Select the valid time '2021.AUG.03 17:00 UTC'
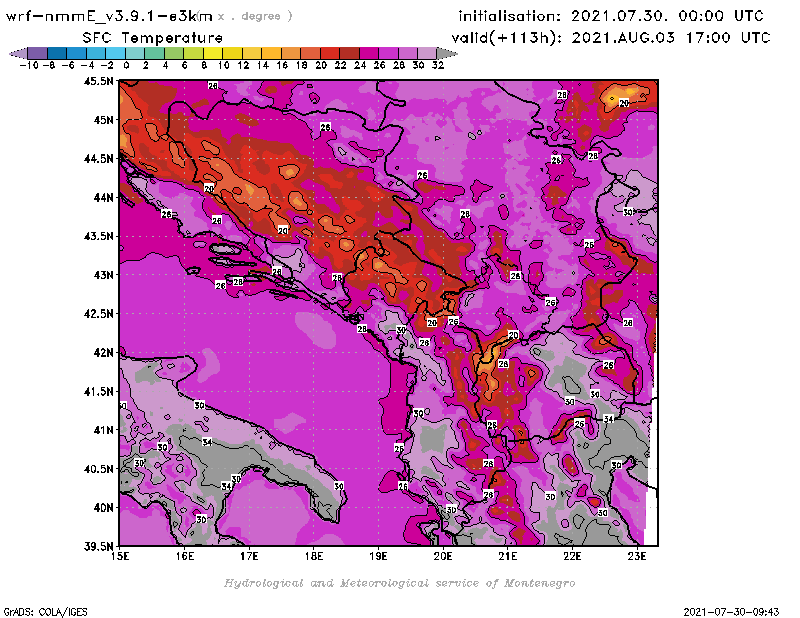Image resolution: width=800 pixels, height=618 pixels. pos(670,38)
